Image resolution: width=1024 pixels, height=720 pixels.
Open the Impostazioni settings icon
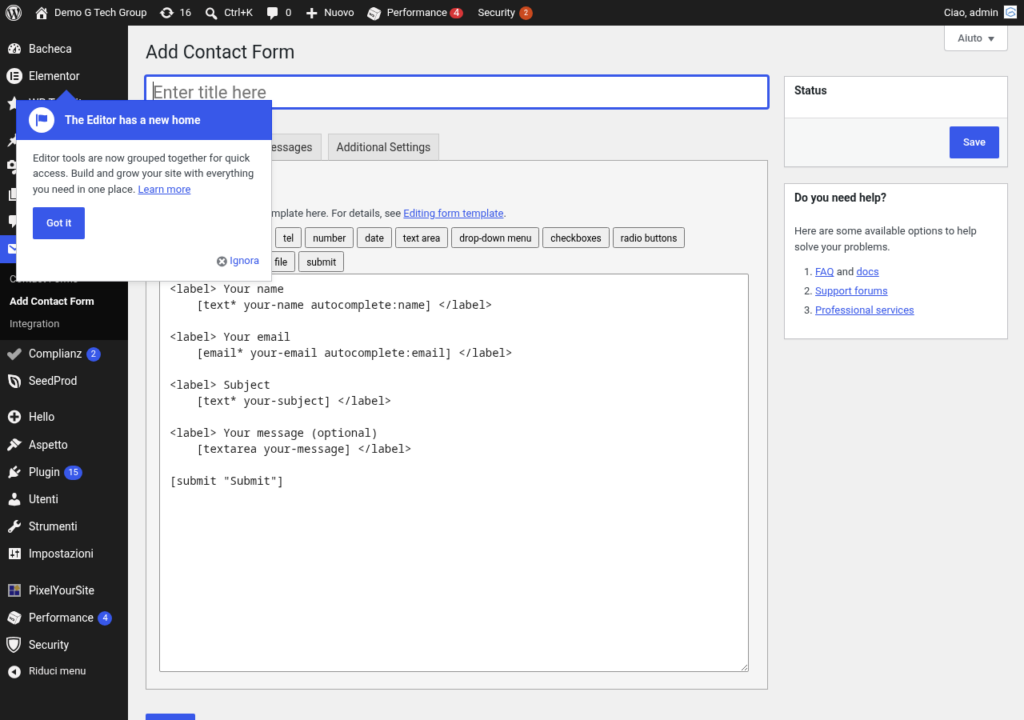point(14,553)
